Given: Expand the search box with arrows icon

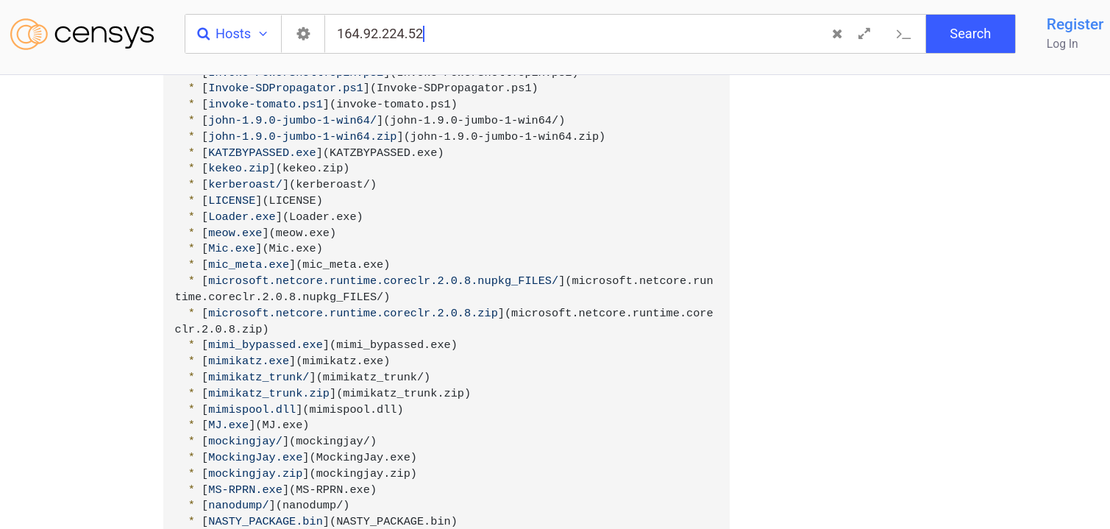Looking at the screenshot, I should point(864,34).
